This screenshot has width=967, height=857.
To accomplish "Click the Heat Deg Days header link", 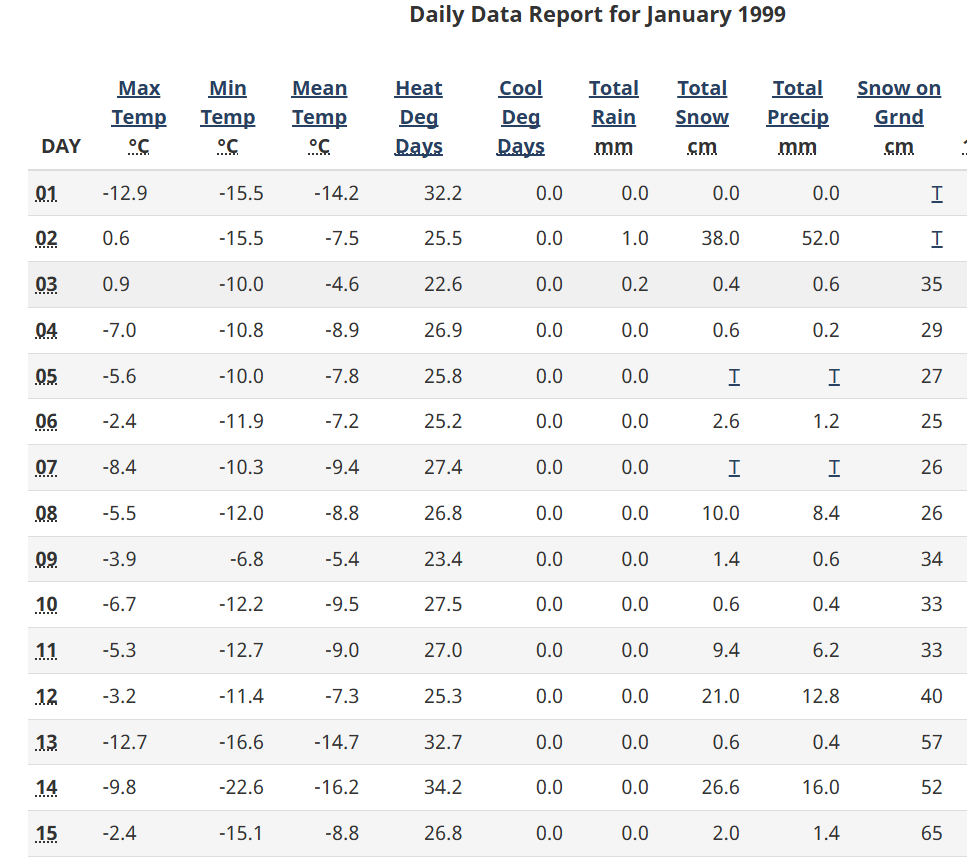I will 419,117.
